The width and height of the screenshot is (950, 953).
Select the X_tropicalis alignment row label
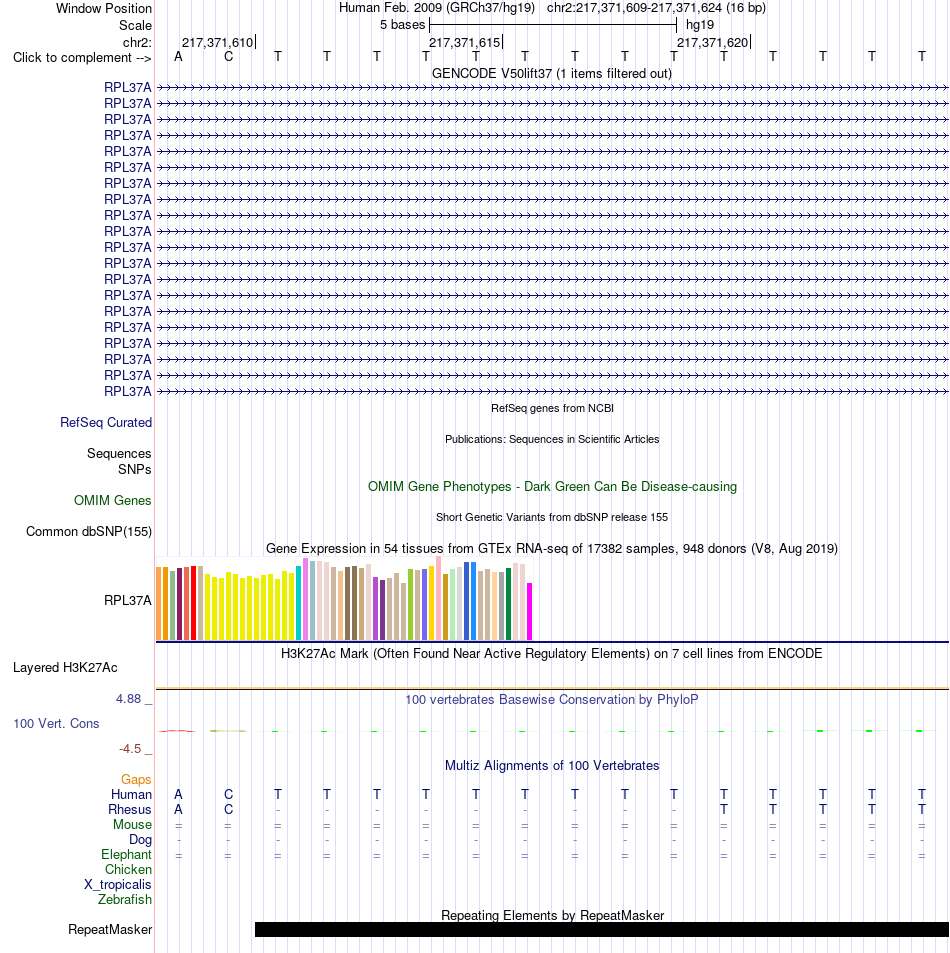click(118, 885)
